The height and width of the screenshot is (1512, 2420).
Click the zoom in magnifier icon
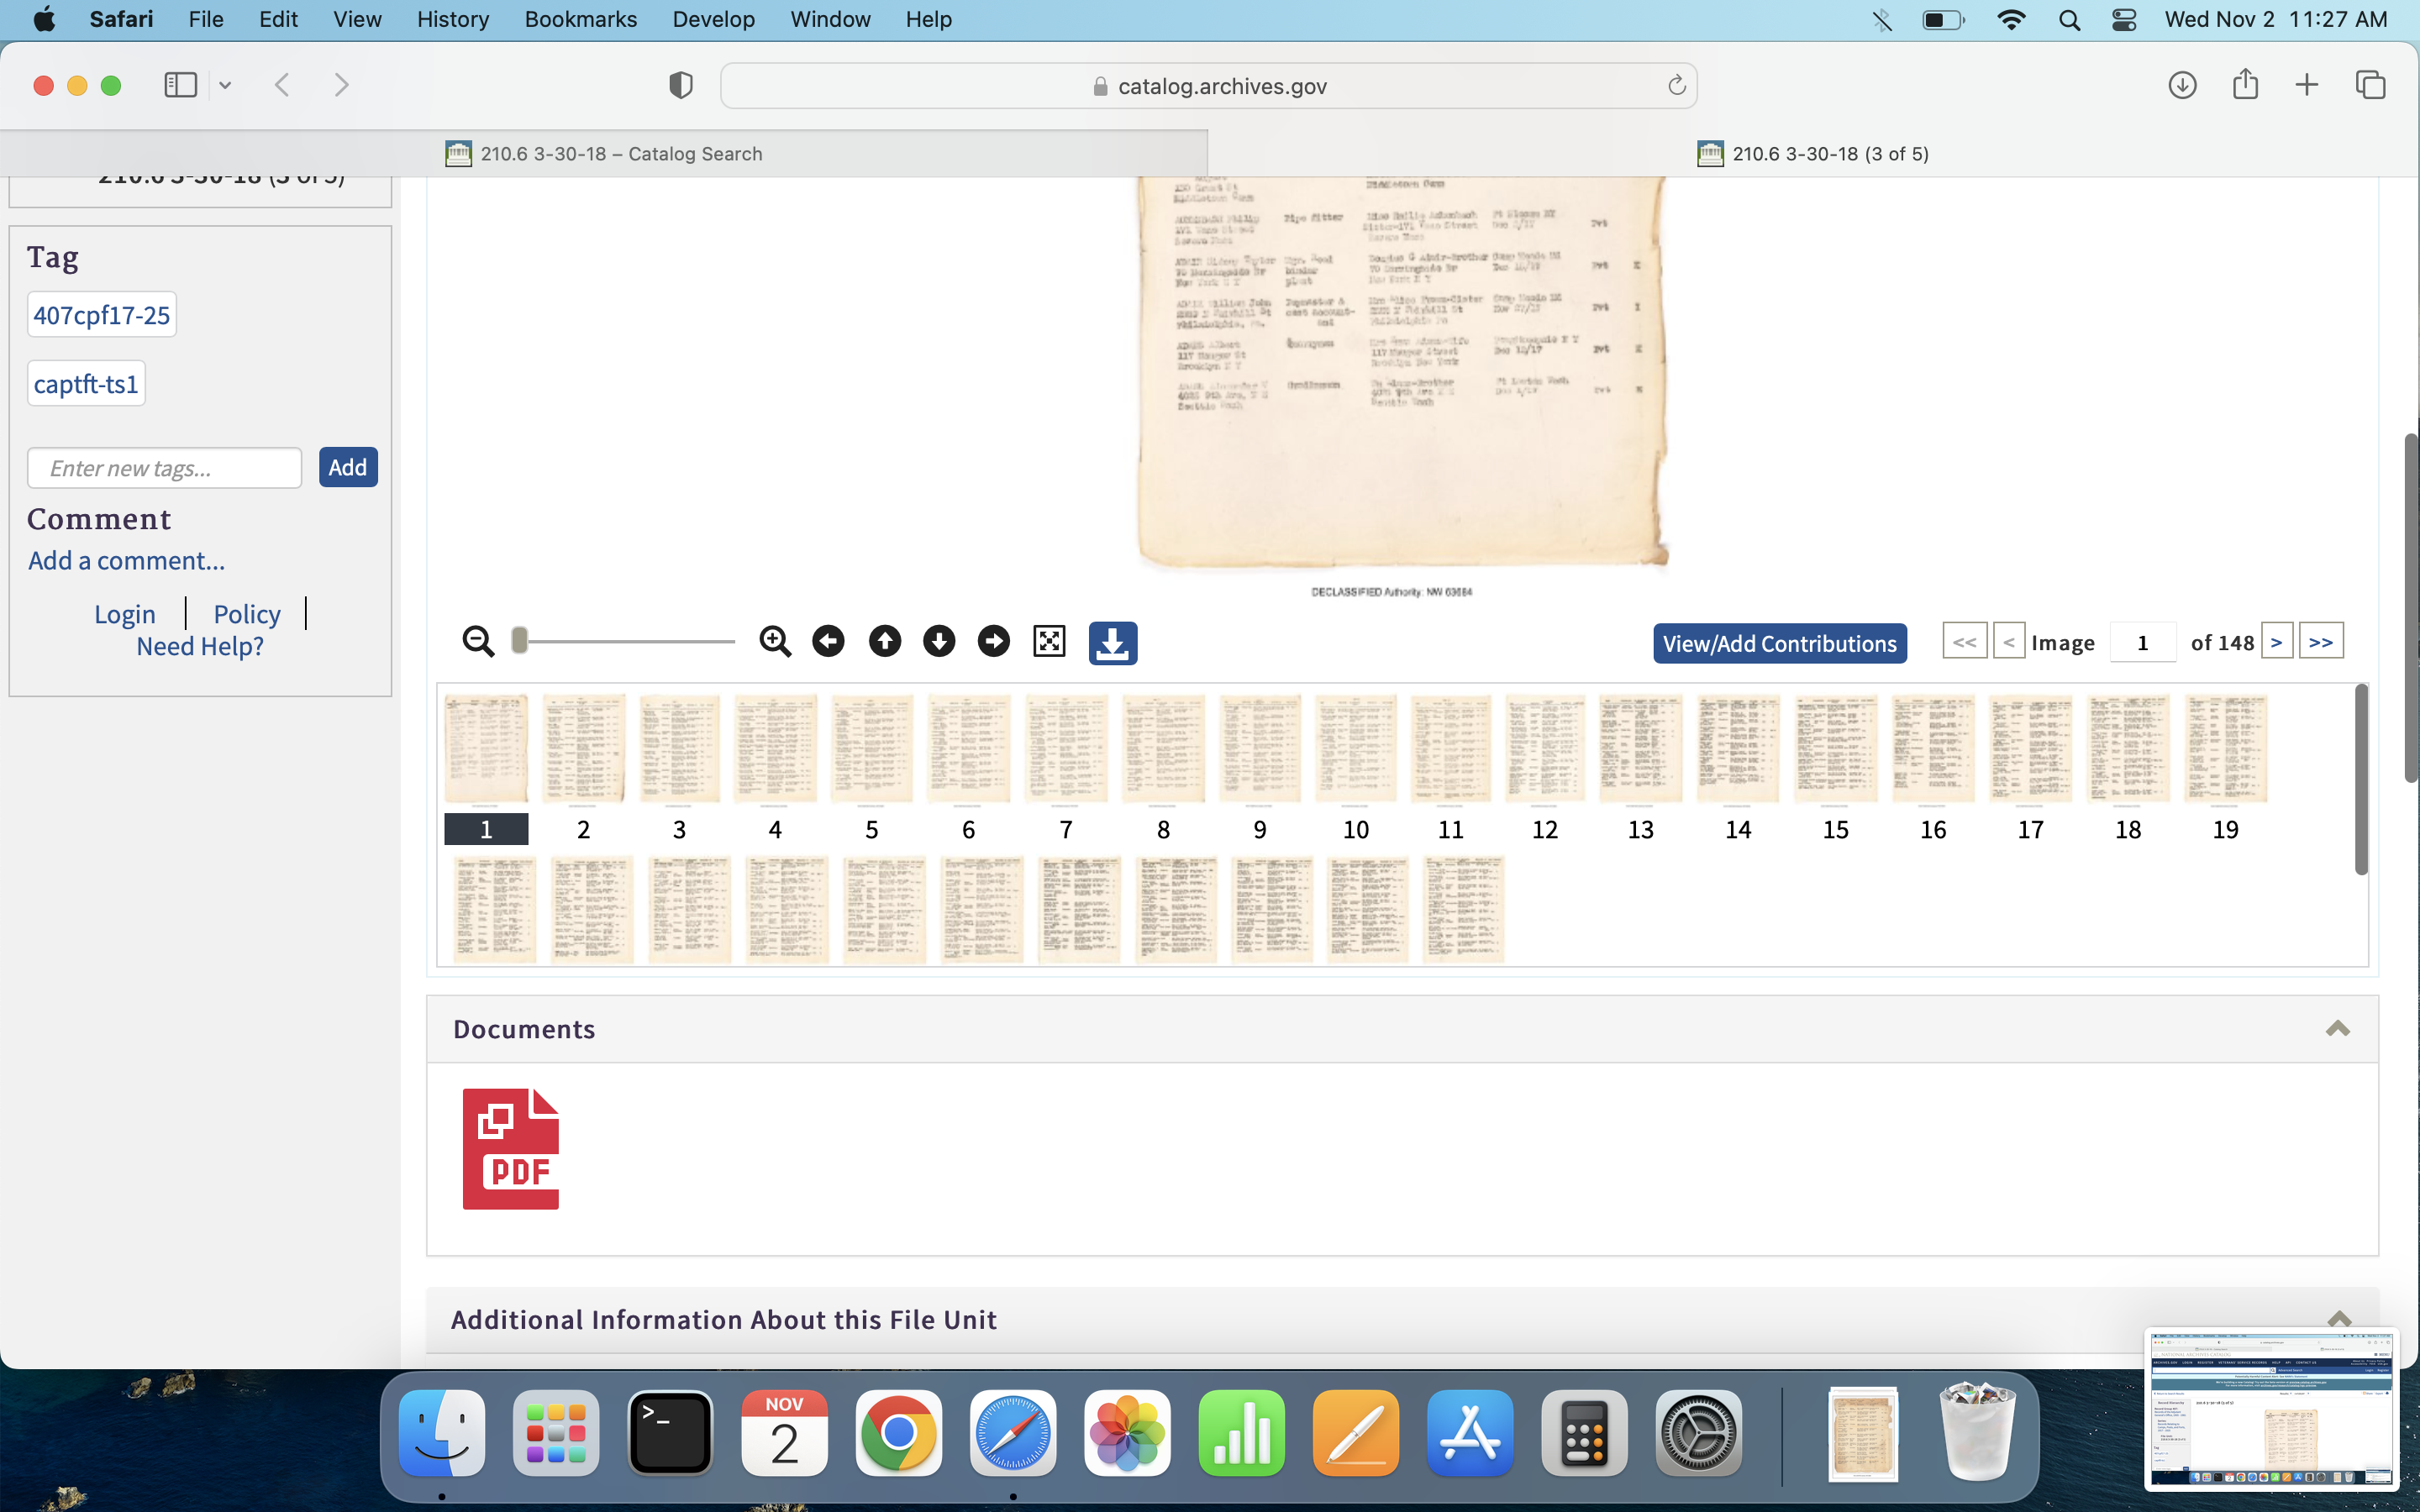pos(775,641)
